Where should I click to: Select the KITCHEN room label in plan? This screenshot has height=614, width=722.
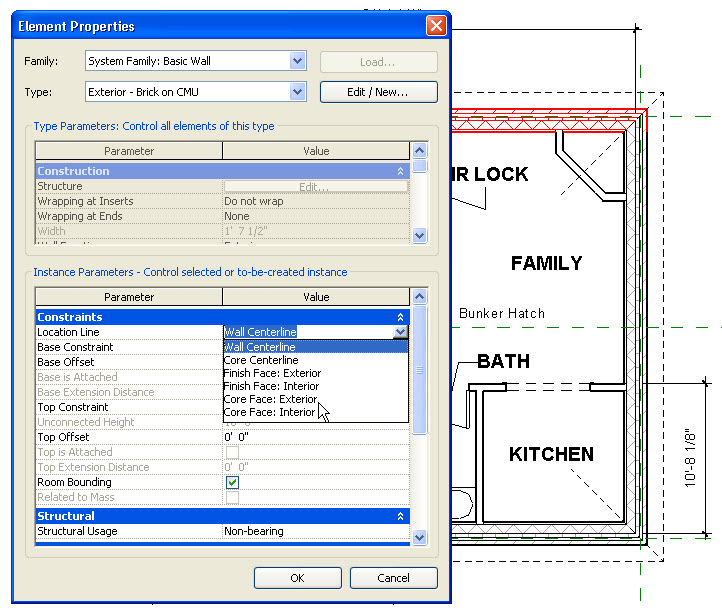point(551,454)
